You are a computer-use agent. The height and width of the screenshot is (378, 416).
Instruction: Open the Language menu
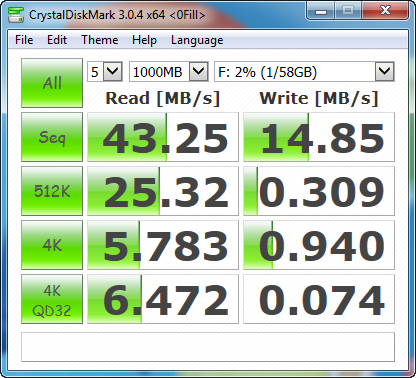tap(197, 40)
